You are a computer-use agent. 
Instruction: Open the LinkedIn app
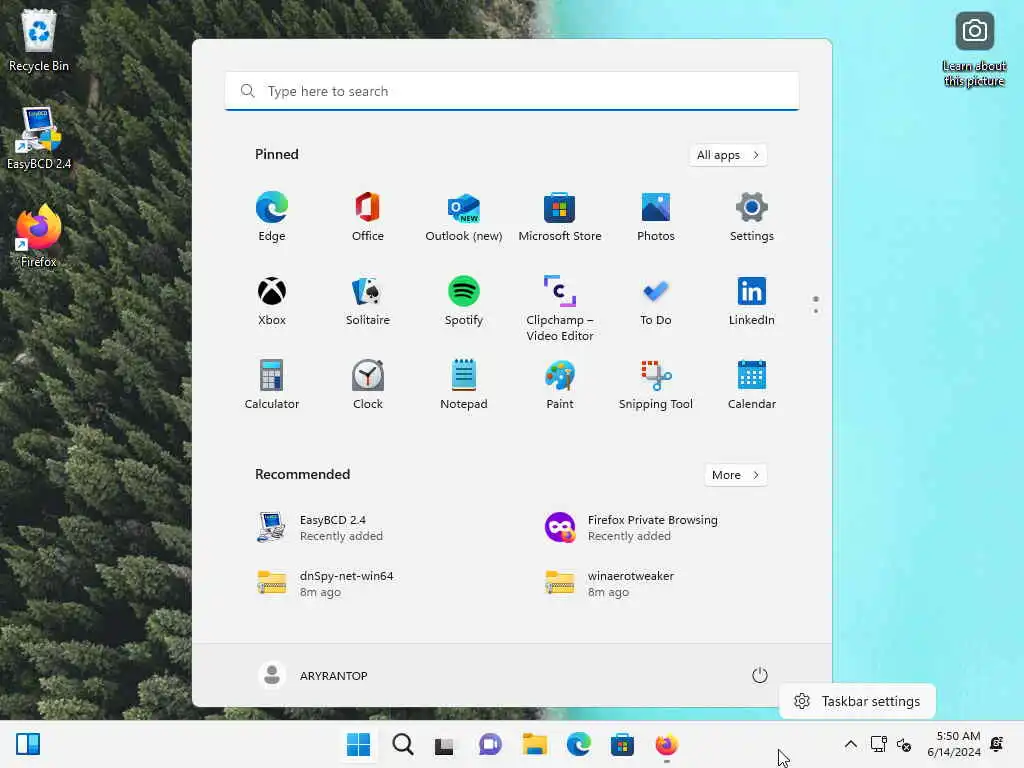(x=752, y=301)
